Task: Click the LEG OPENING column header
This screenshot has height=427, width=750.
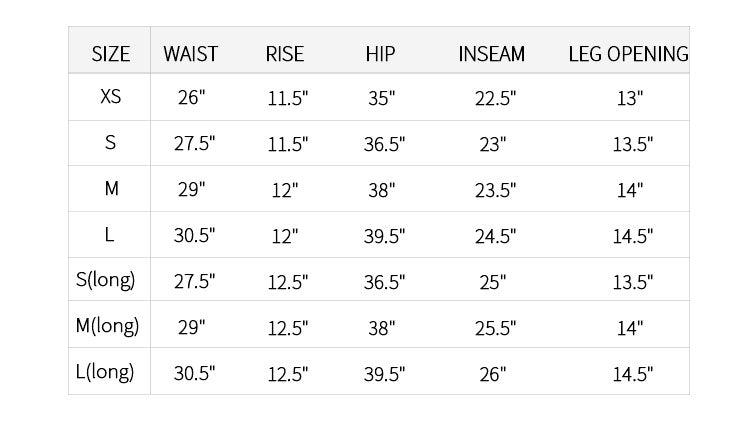Action: click(628, 54)
